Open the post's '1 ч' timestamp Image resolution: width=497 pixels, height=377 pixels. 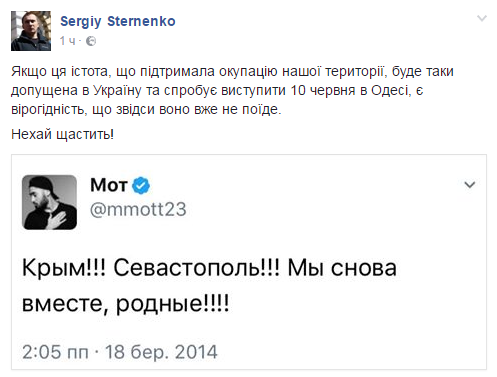point(68,41)
